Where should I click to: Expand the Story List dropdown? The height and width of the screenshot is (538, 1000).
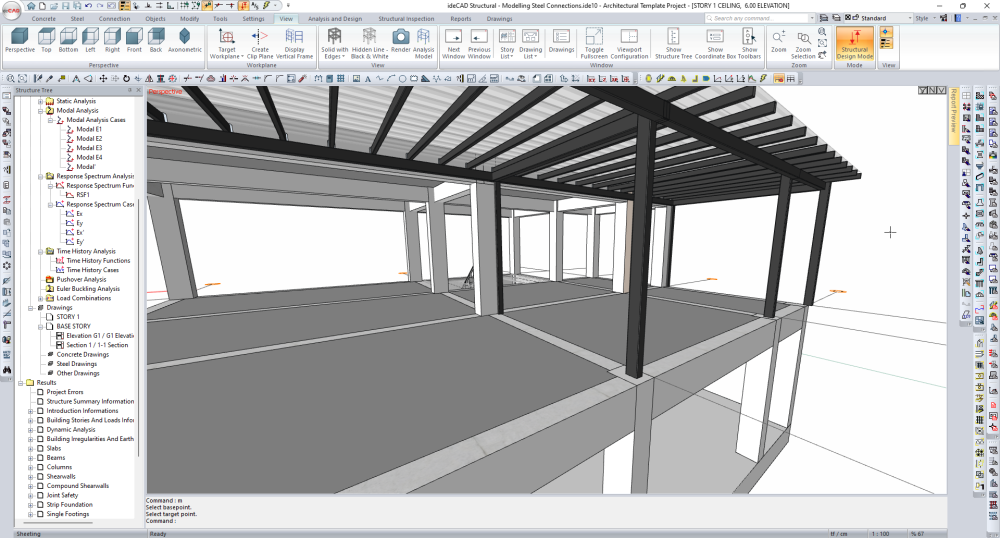(507, 42)
